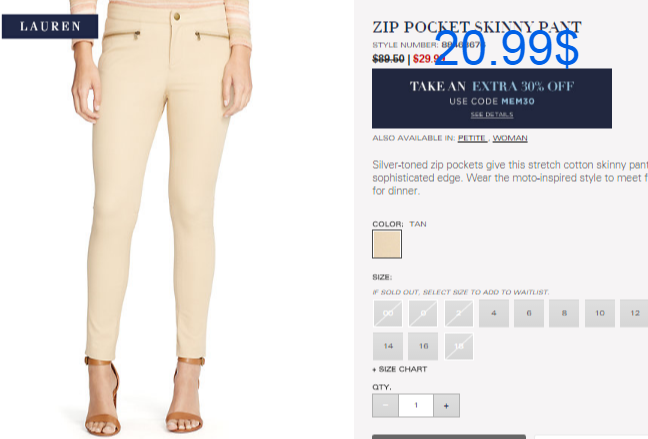Select size 8
Image resolution: width=648 pixels, height=439 pixels.
point(564,313)
